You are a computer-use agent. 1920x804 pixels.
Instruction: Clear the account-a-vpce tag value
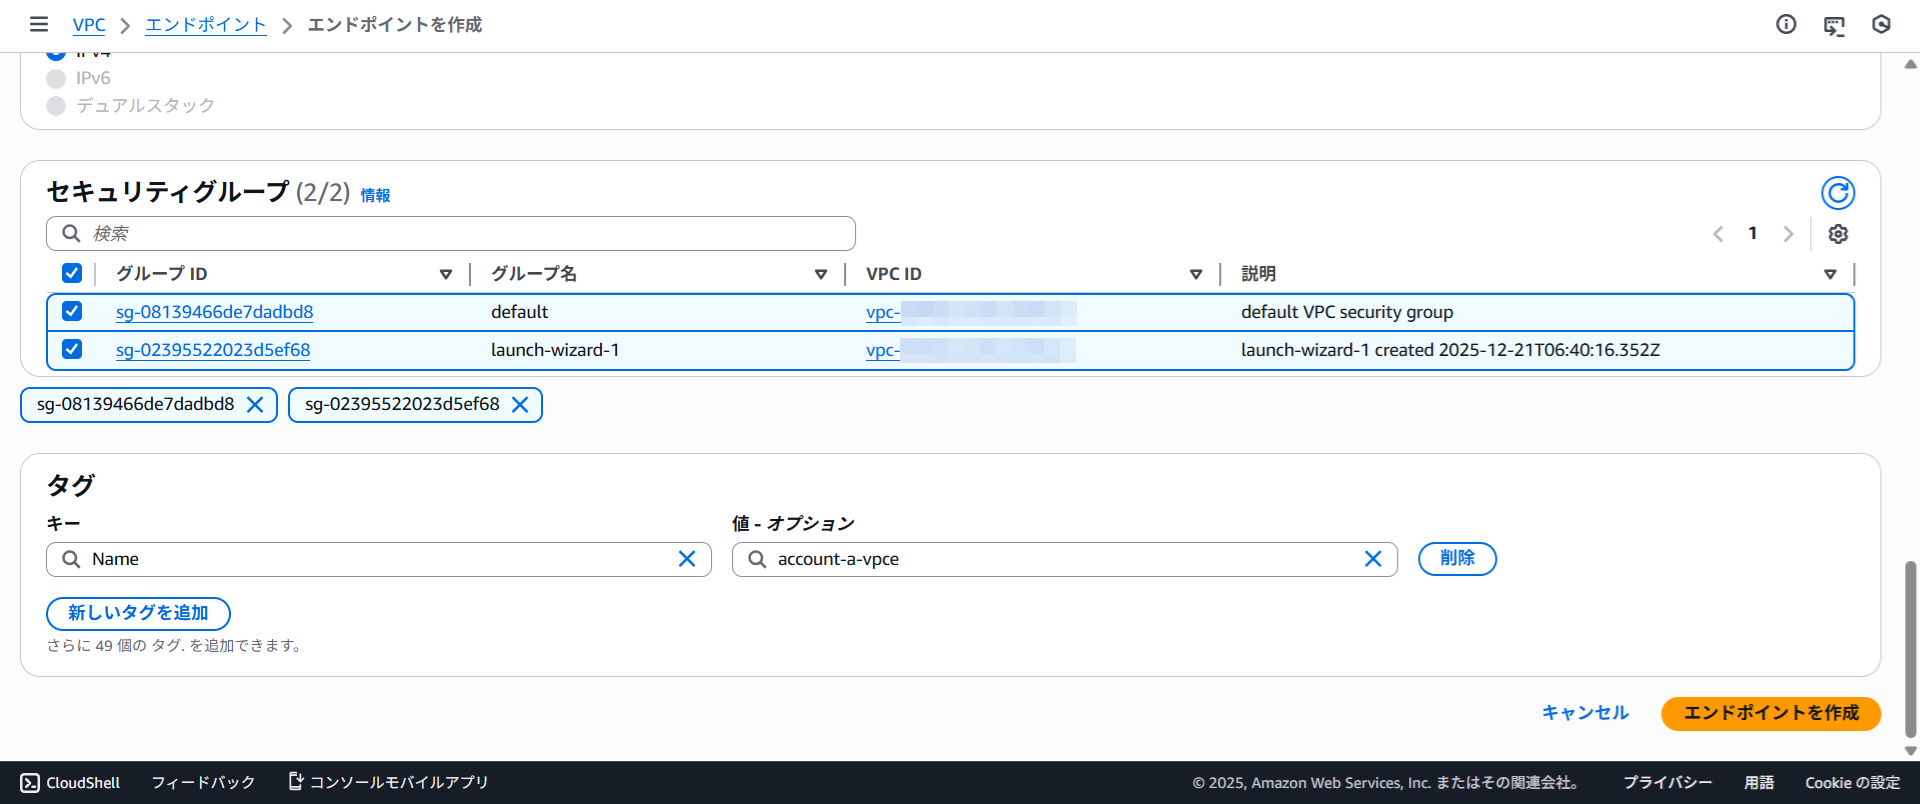click(x=1373, y=559)
